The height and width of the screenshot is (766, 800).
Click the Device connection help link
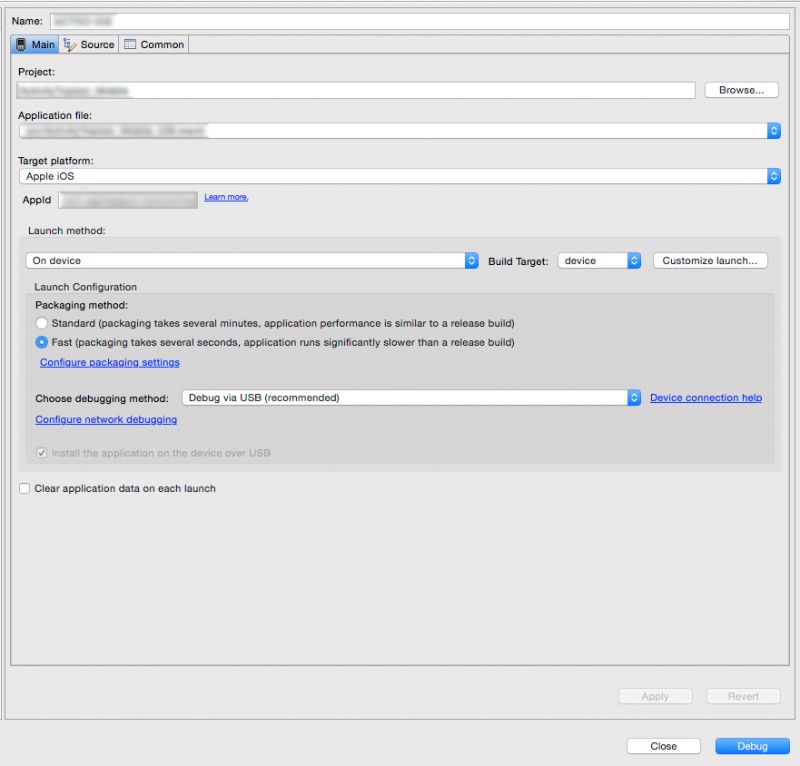point(704,397)
